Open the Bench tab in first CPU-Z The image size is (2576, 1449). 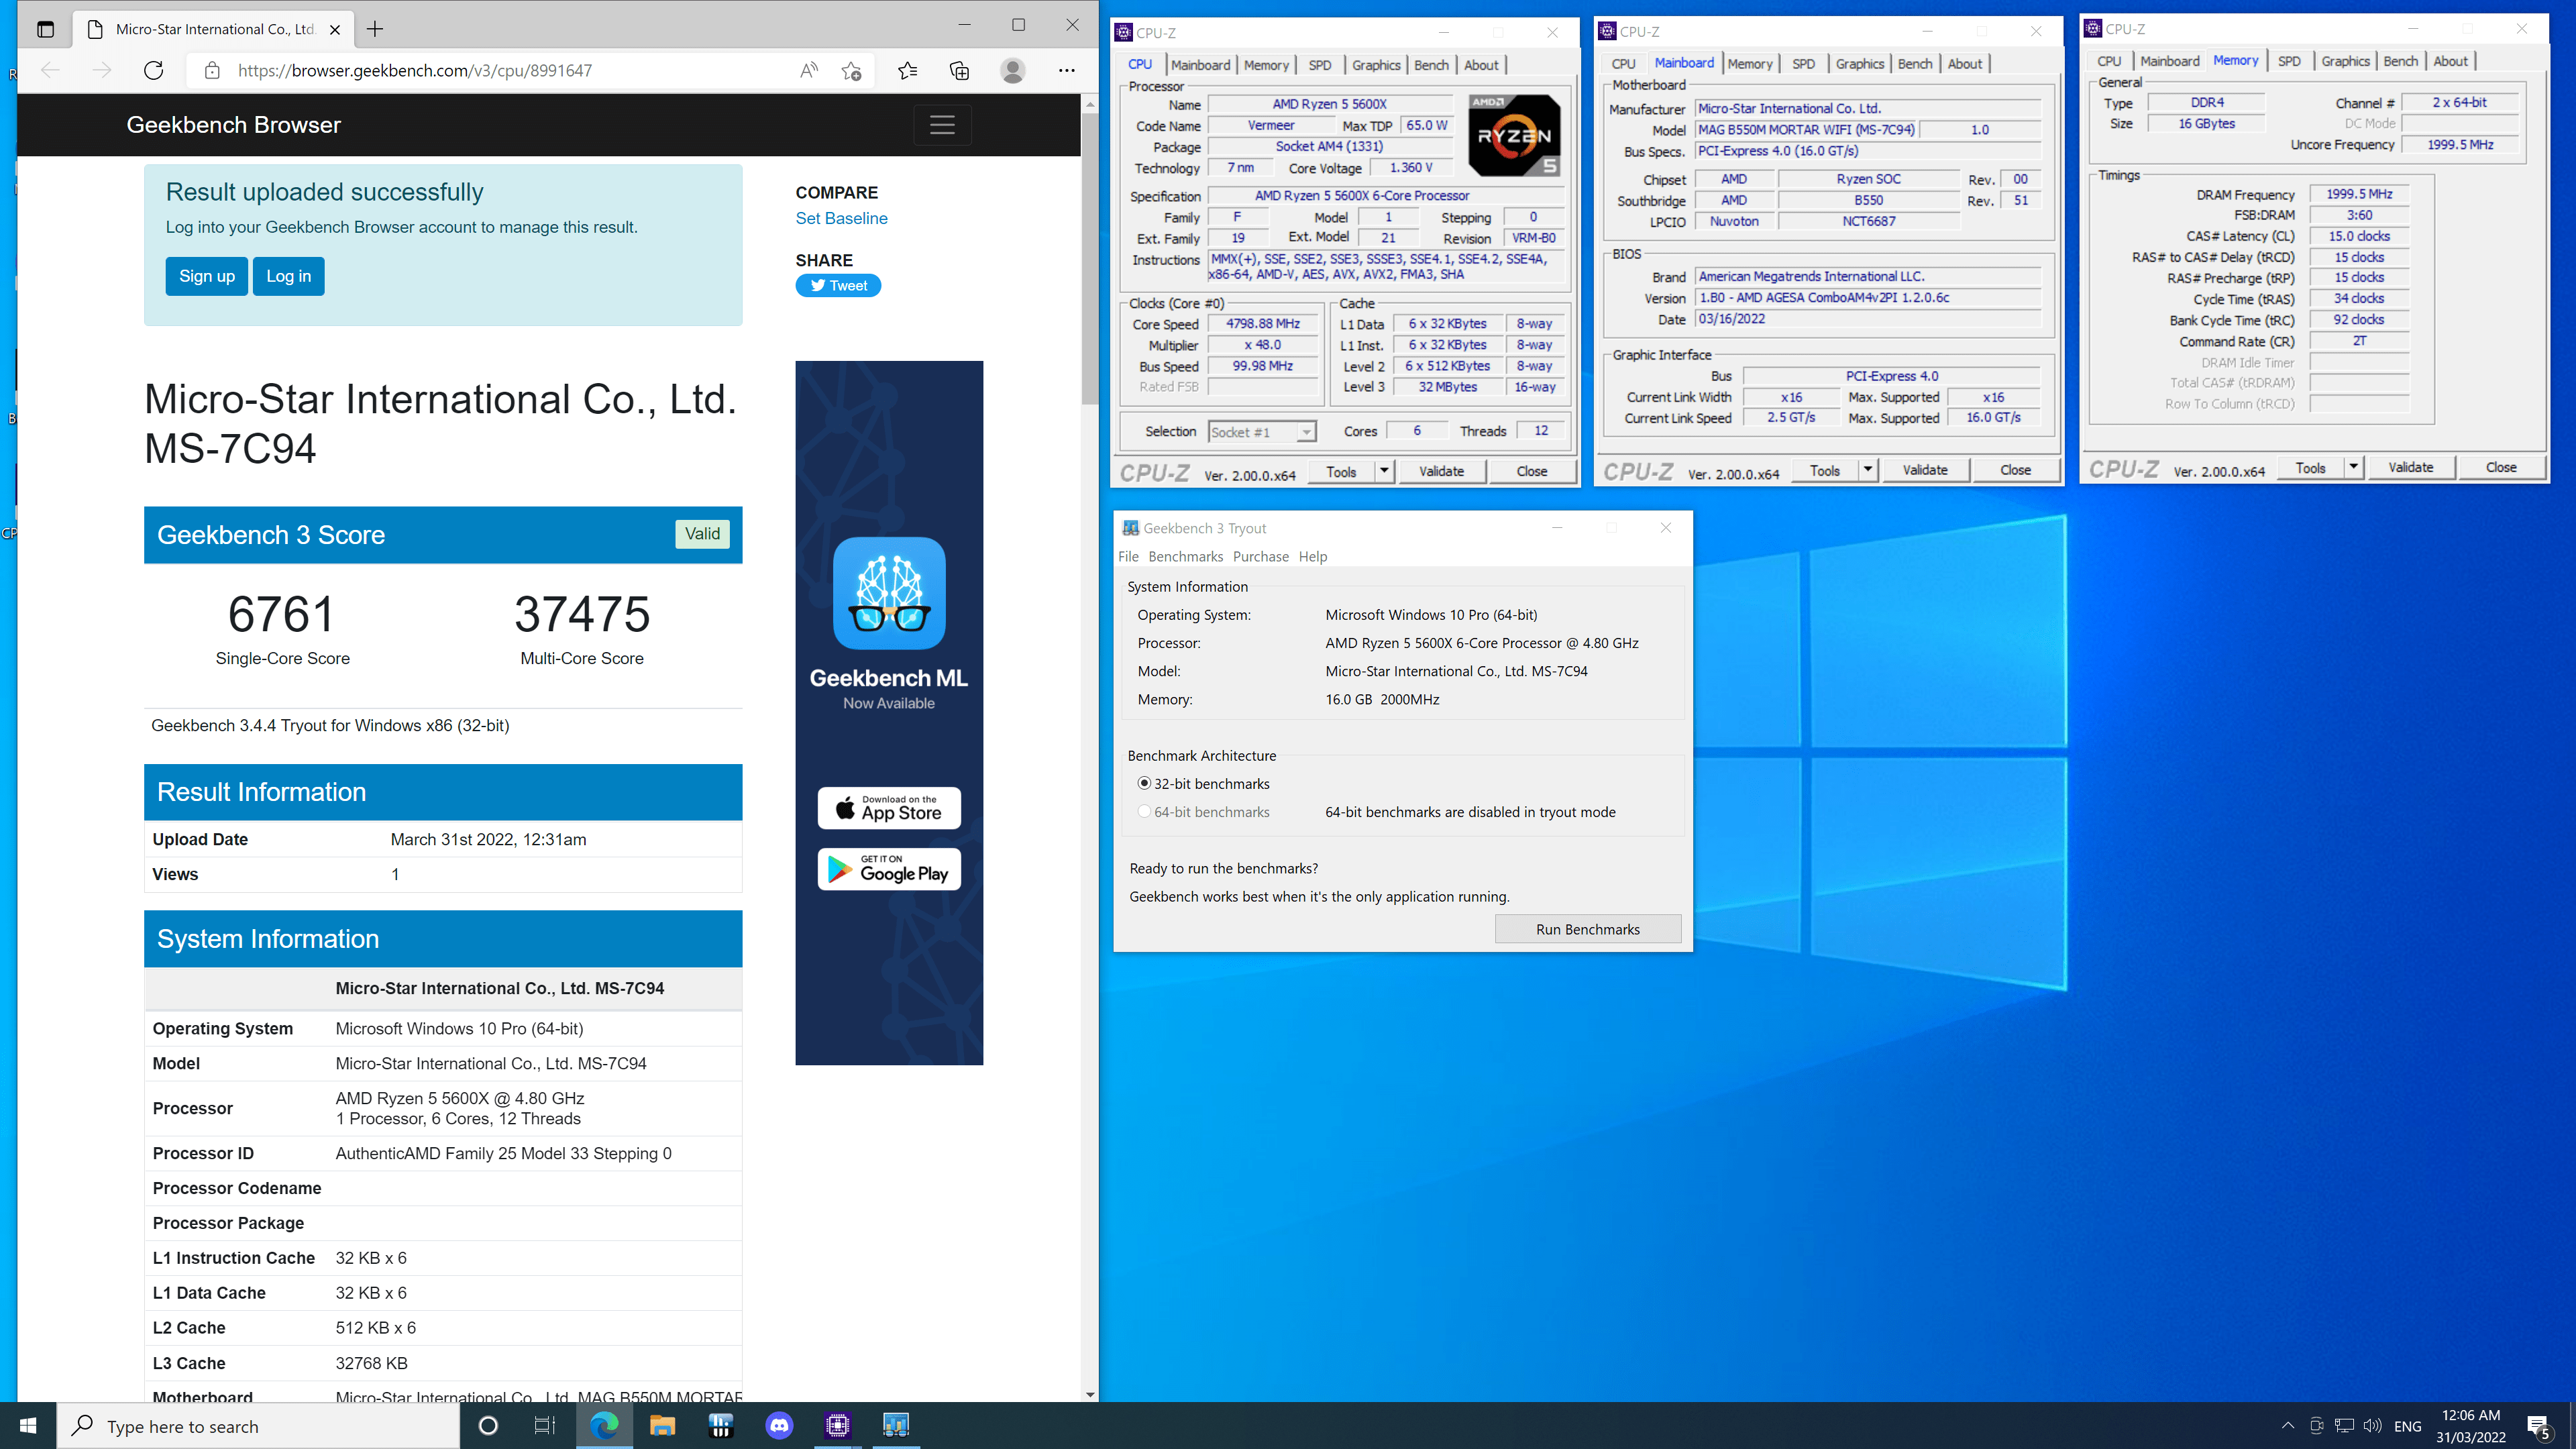[x=1431, y=65]
